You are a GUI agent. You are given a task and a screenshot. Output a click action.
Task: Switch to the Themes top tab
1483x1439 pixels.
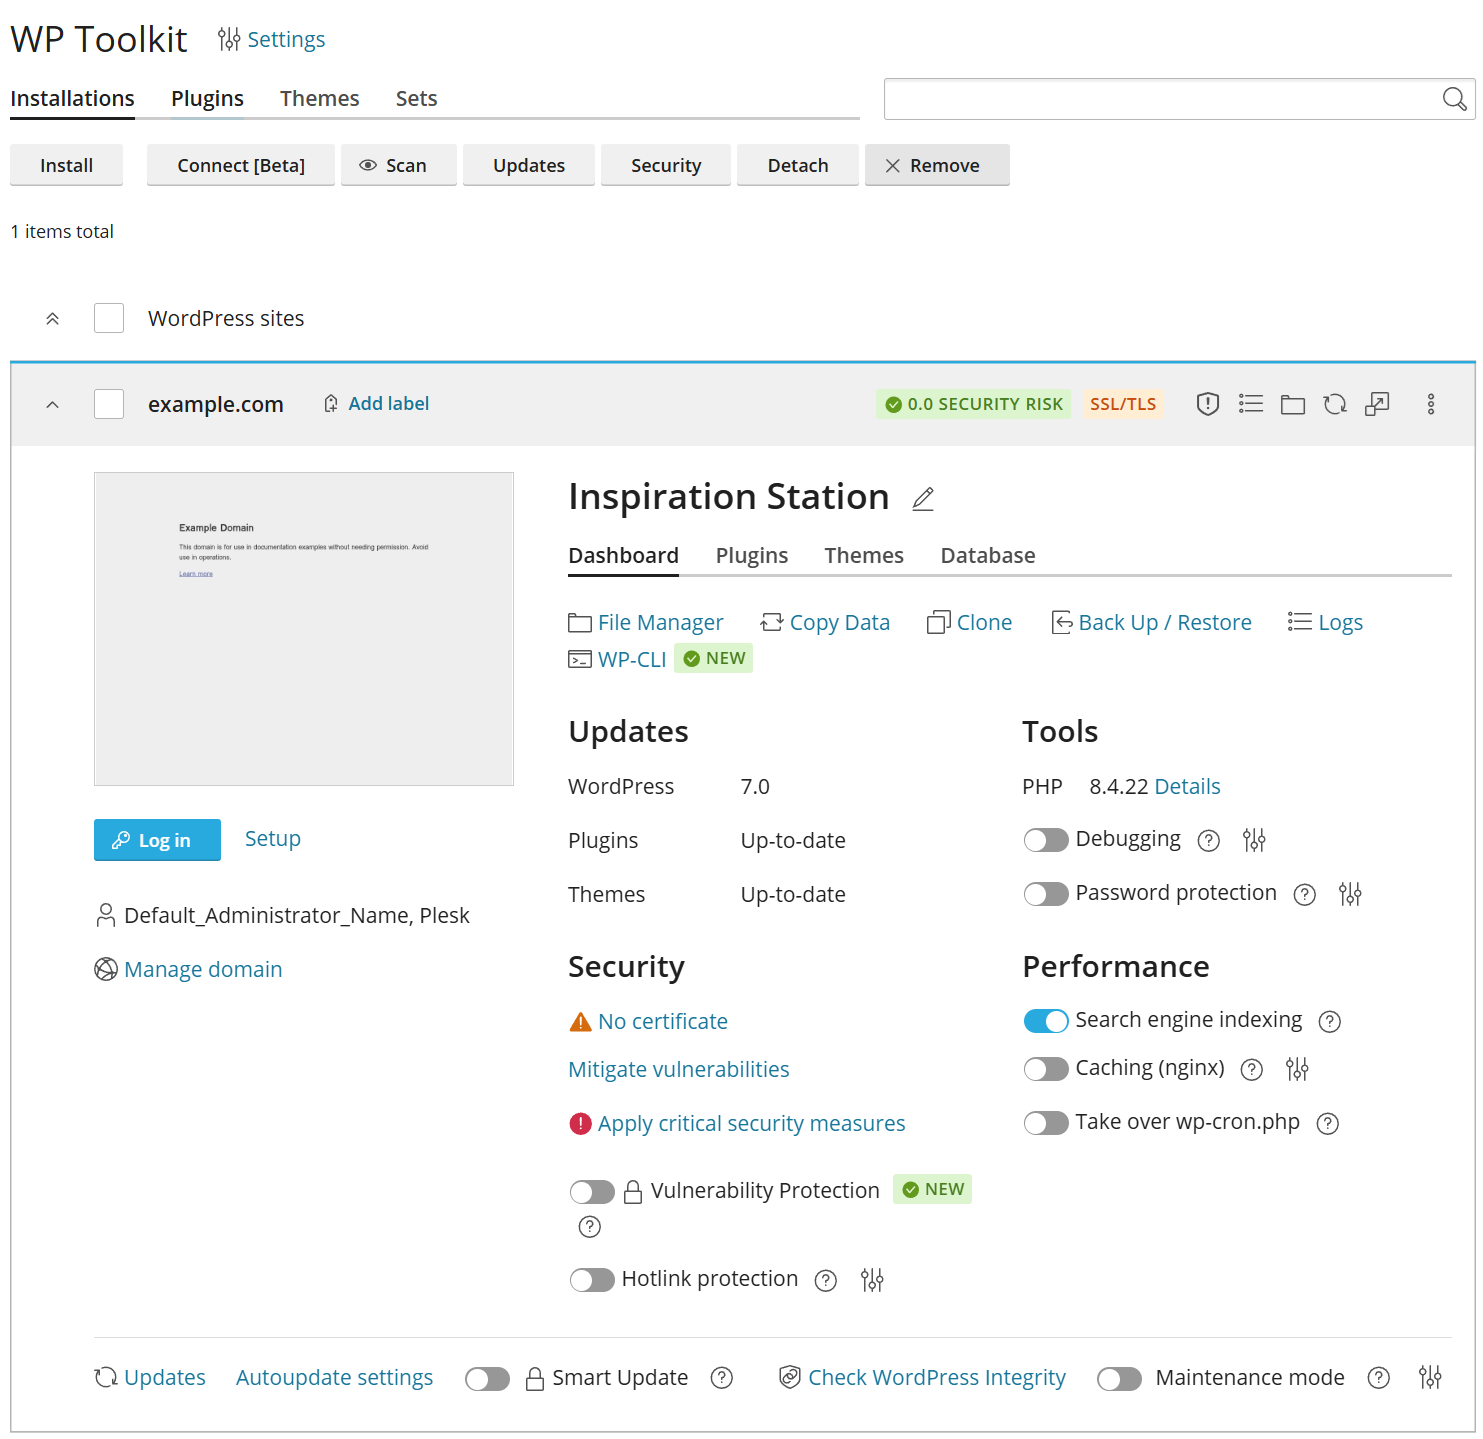[x=319, y=99]
